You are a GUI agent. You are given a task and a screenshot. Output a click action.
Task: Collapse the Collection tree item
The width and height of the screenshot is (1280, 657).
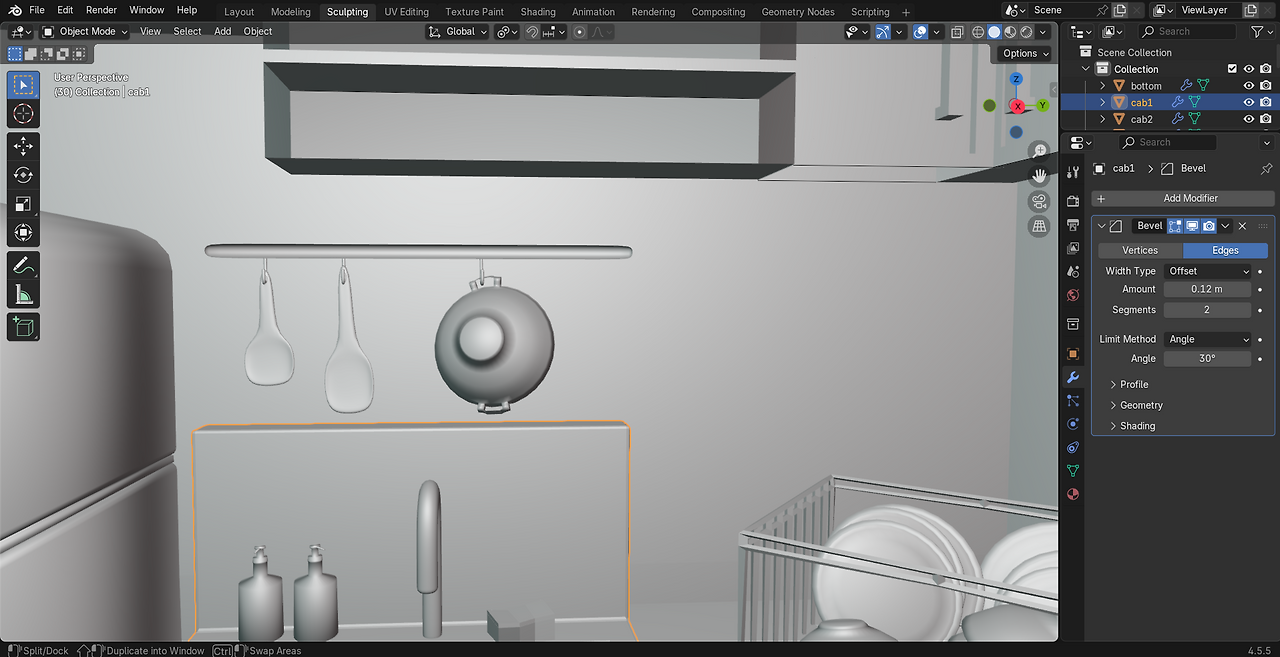tap(1087, 69)
